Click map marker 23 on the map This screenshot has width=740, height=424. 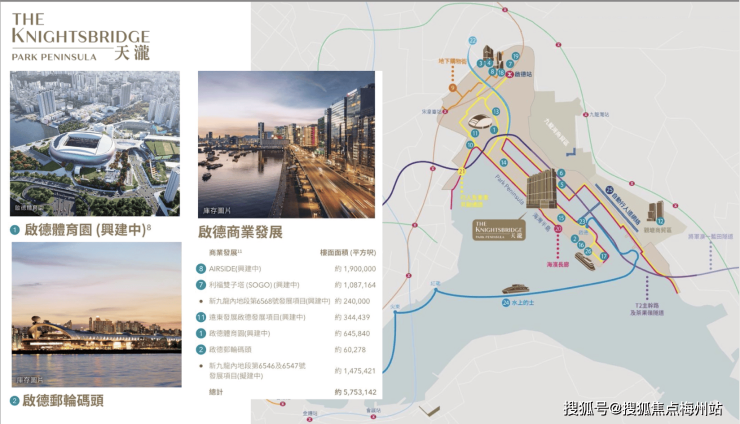(582, 222)
